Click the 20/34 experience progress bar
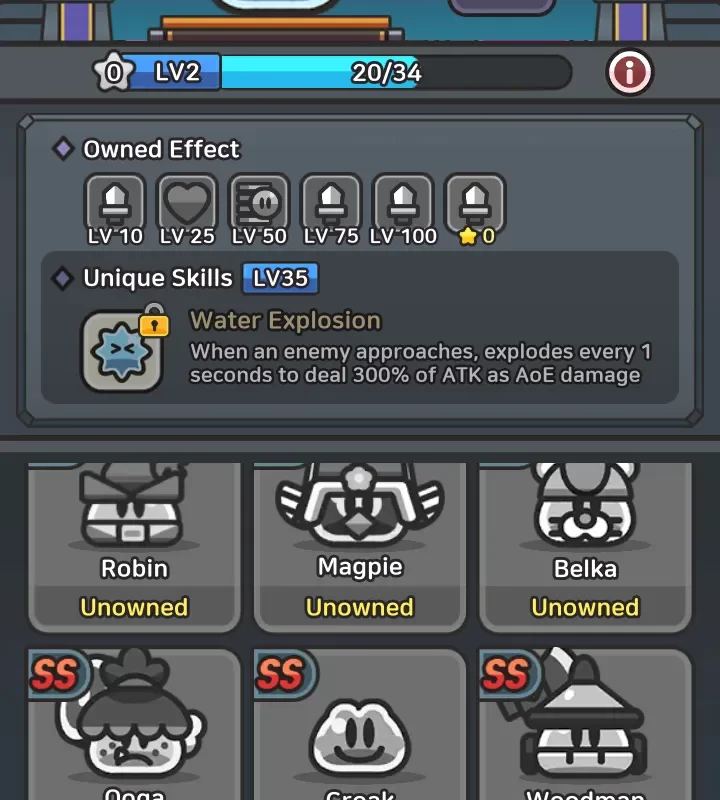720x800 pixels. (x=396, y=72)
